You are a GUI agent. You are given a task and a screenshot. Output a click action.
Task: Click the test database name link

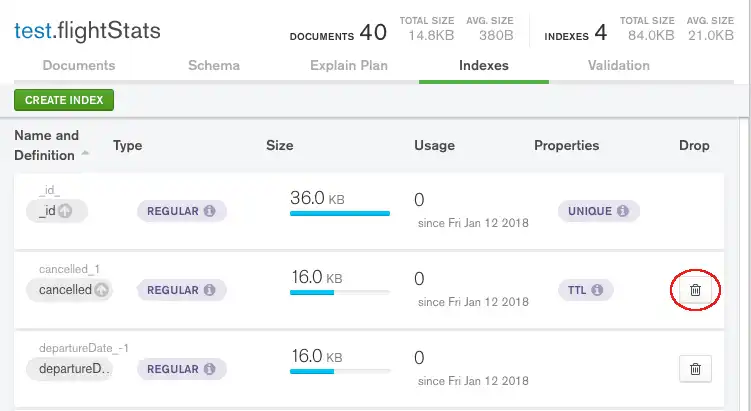tap(32, 31)
